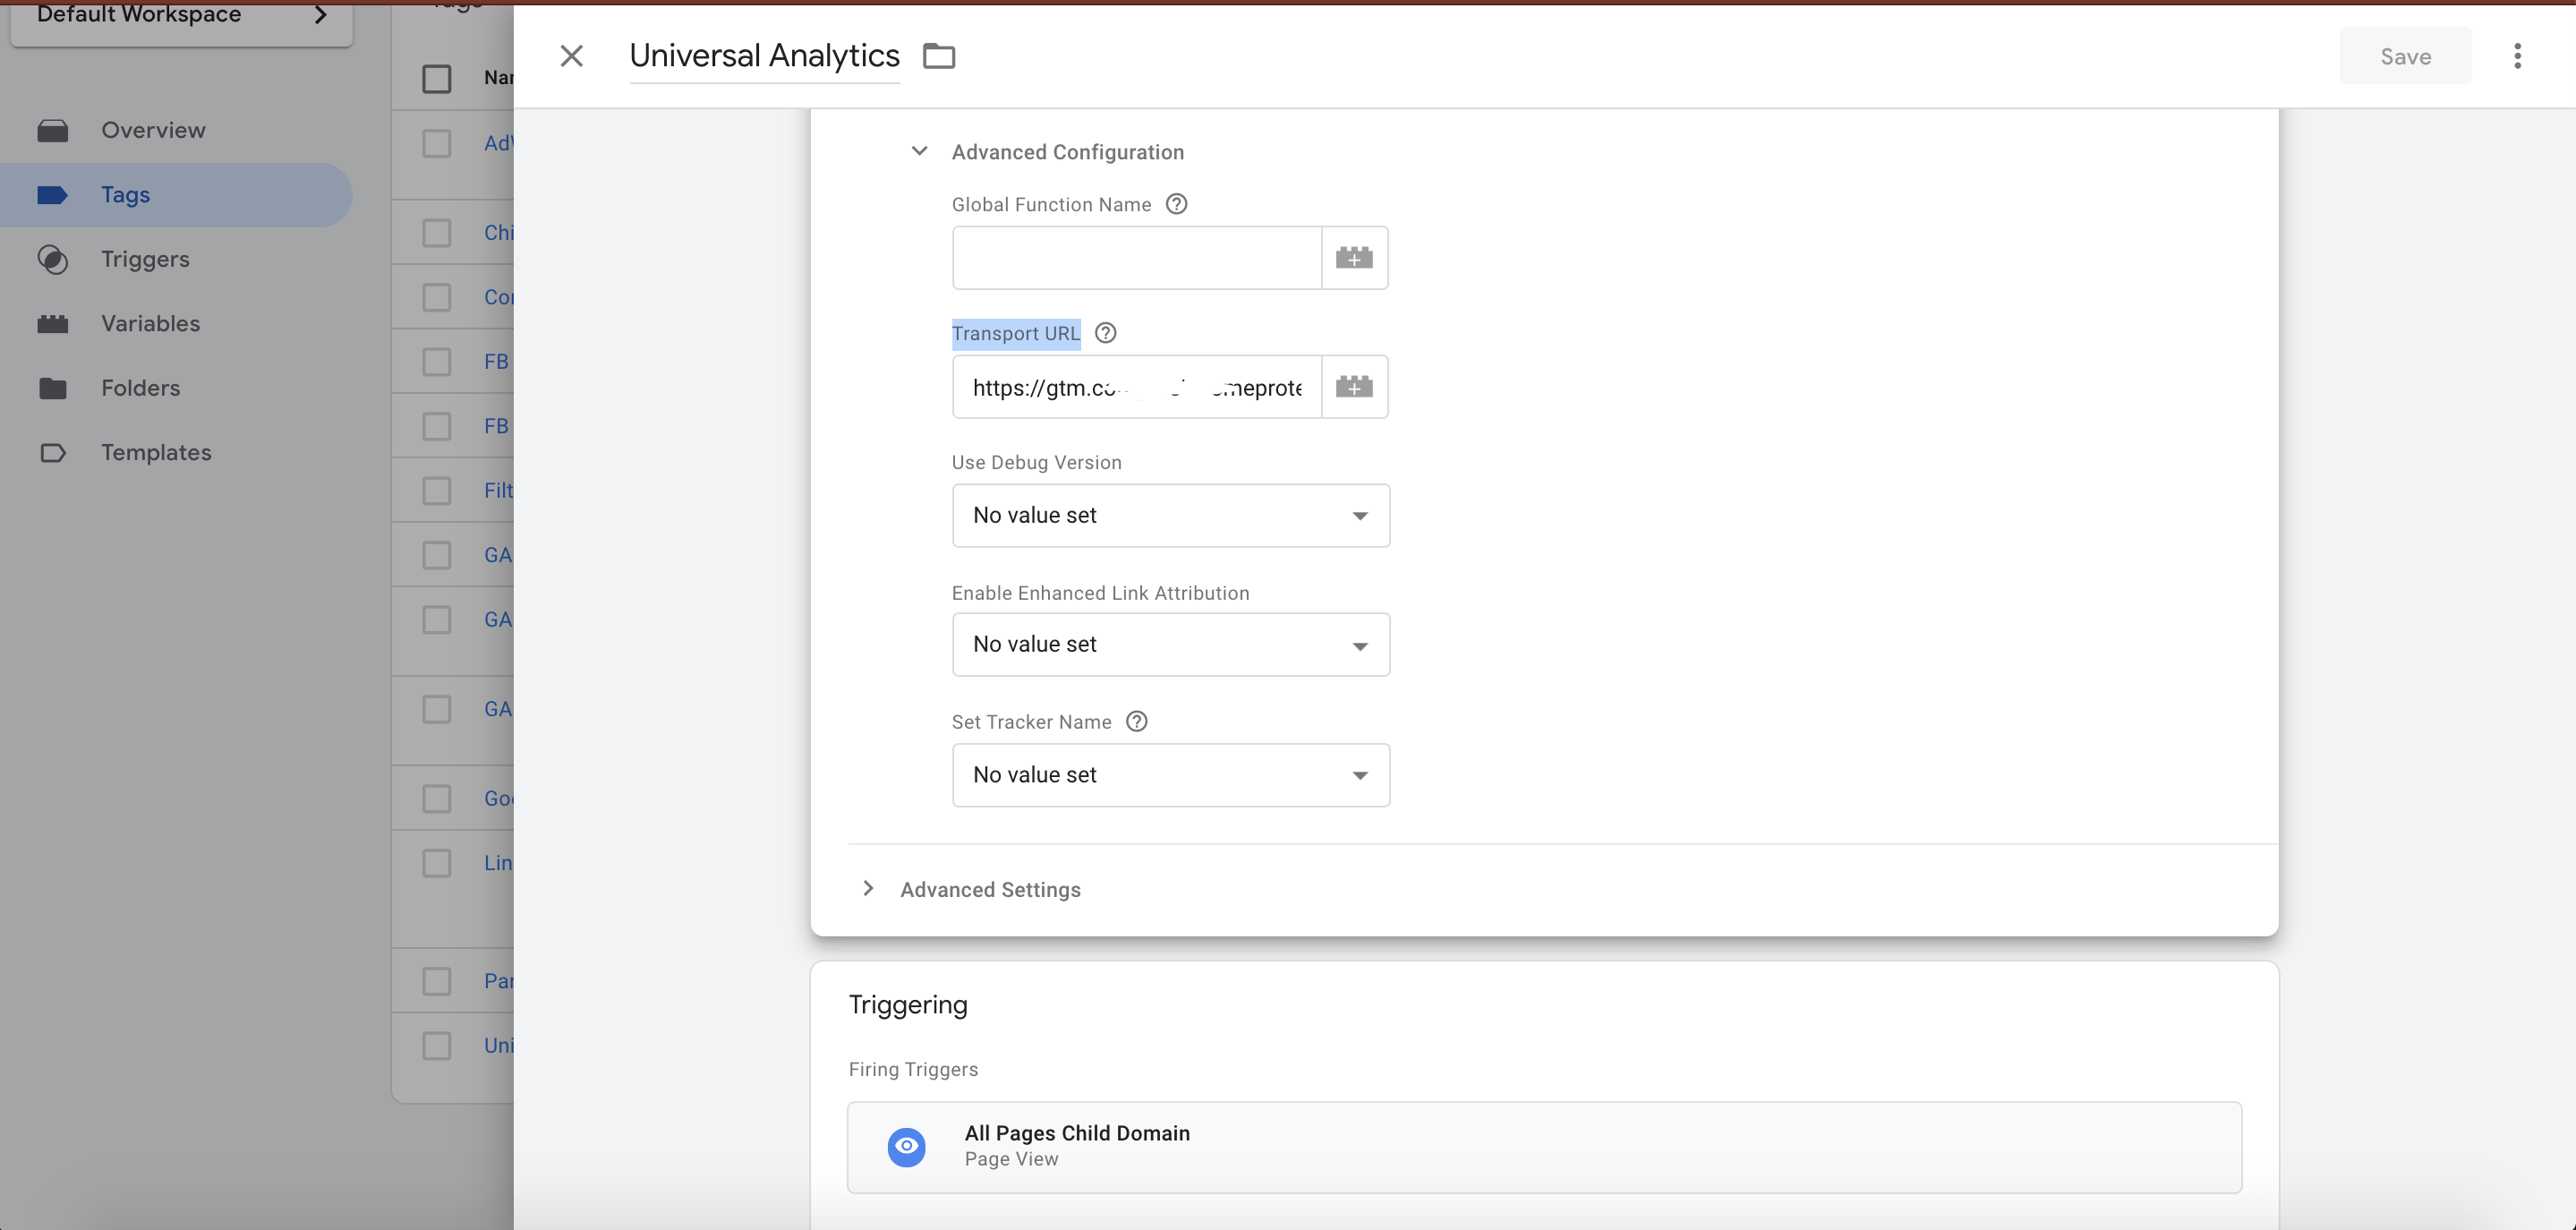The width and height of the screenshot is (2576, 1230).
Task: Select the Tags icon in the sidebar
Action: 53,194
